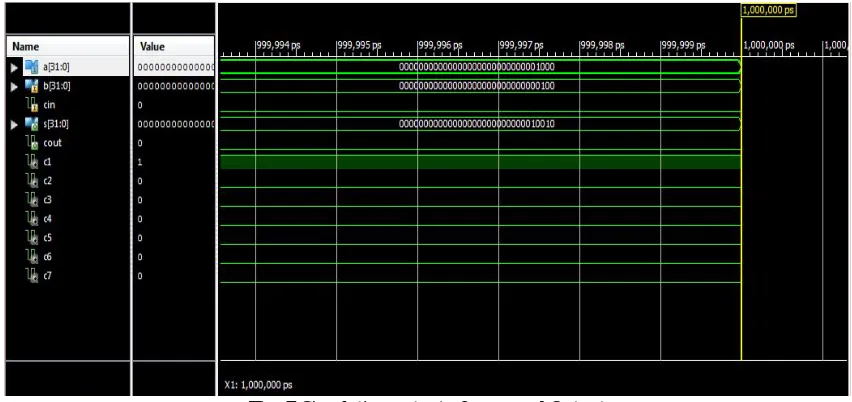Select the c1 signal name

pyautogui.click(x=47, y=162)
